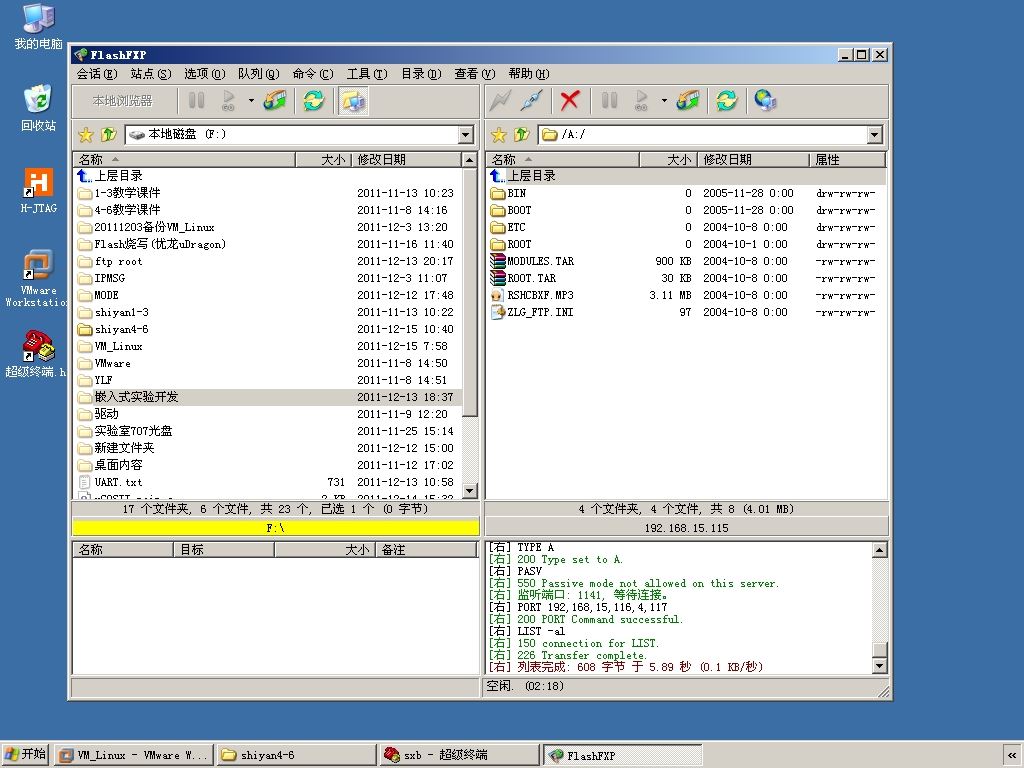
Task: Open the 工具(T) menu
Action: pos(367,74)
